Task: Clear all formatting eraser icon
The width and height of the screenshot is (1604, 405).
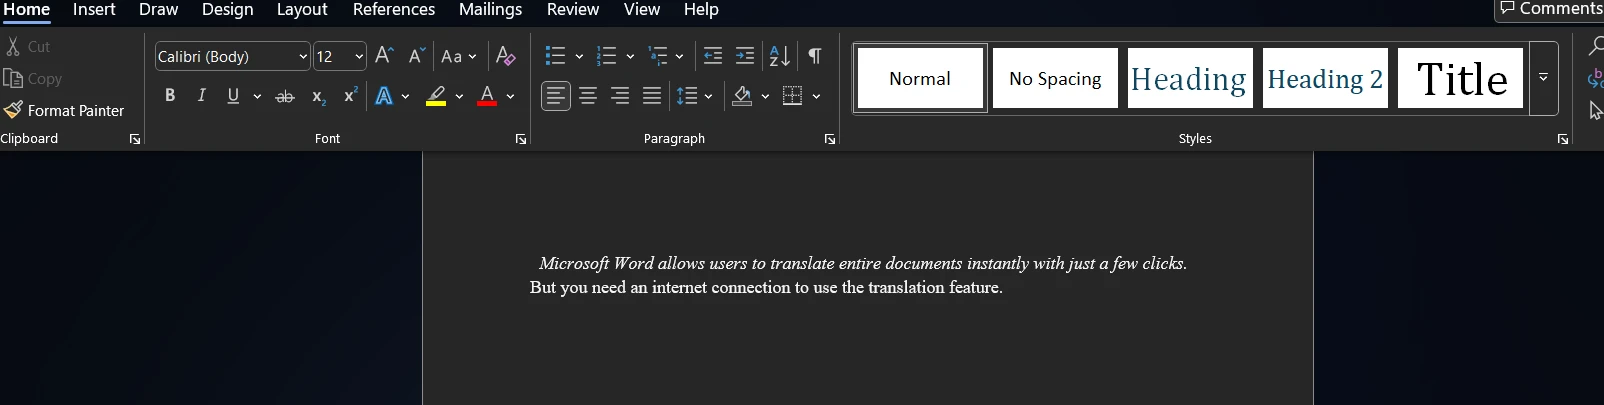Action: (506, 56)
